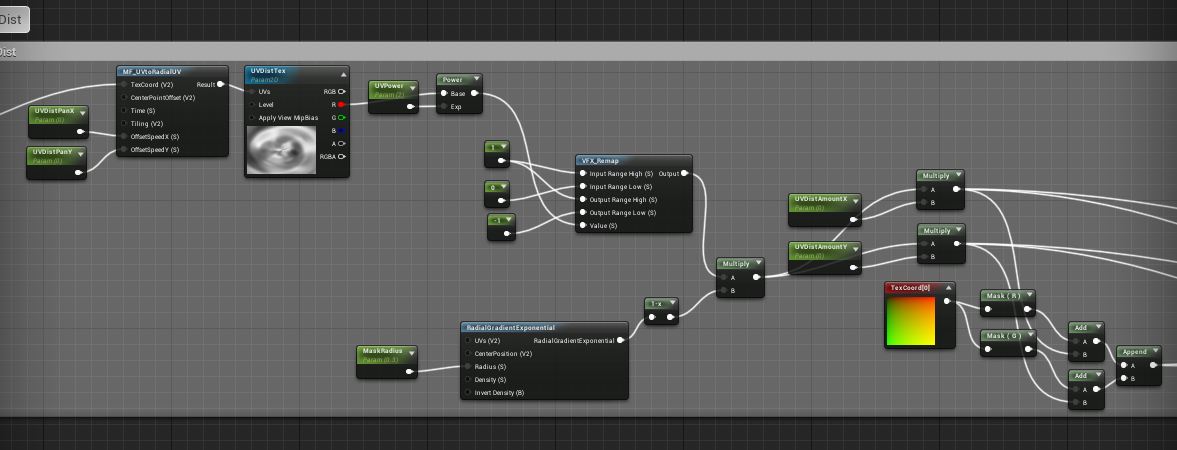Collapse the UVDistTex node preview arrow
Image resolution: width=1177 pixels, height=450 pixels.
(x=343, y=73)
